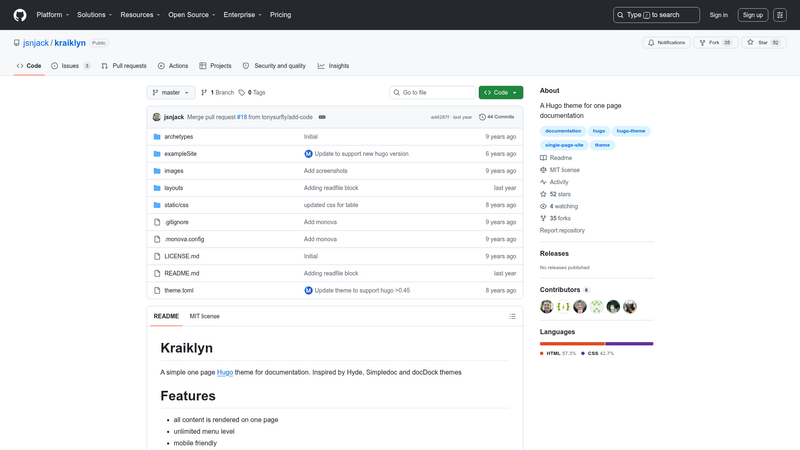Open jsnjack owner profile link

click(x=36, y=43)
